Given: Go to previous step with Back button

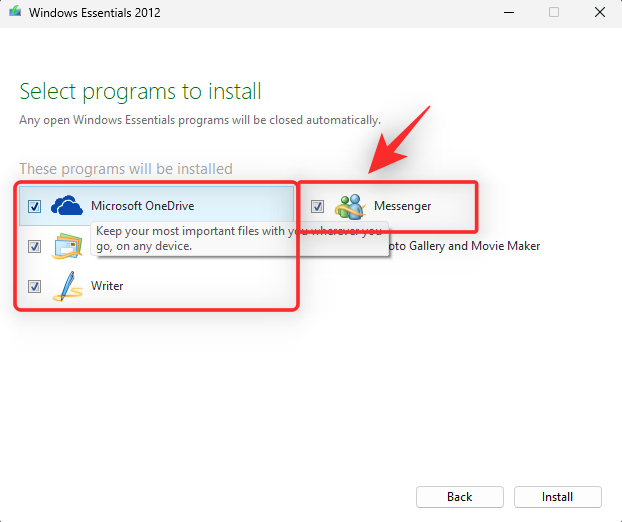Looking at the screenshot, I should [x=460, y=497].
